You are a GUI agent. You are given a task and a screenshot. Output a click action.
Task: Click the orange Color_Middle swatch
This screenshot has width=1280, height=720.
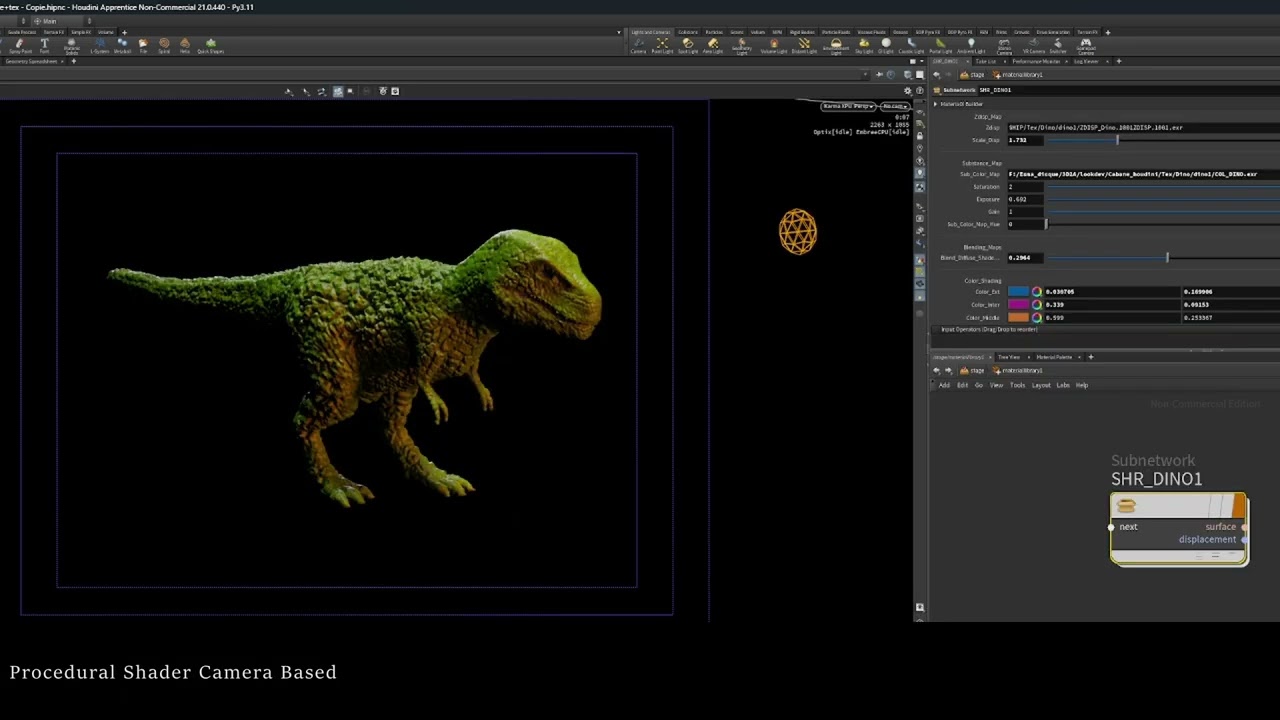pos(1018,317)
